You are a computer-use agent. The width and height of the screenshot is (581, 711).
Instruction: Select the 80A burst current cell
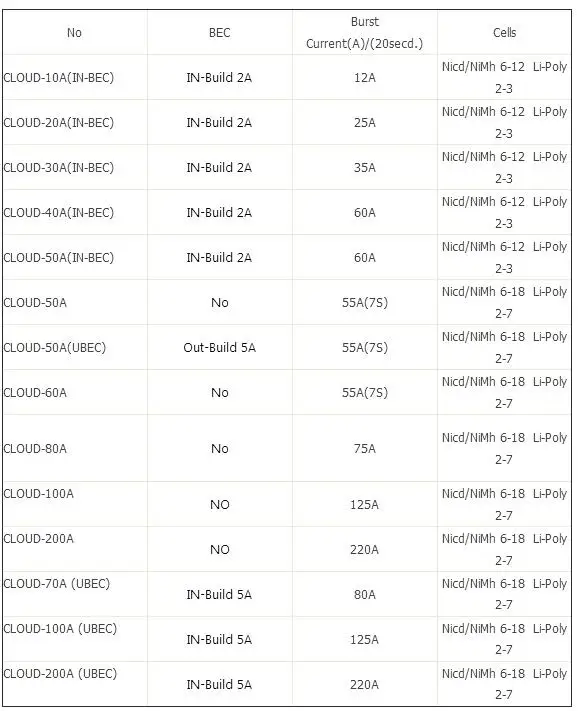[x=365, y=594]
